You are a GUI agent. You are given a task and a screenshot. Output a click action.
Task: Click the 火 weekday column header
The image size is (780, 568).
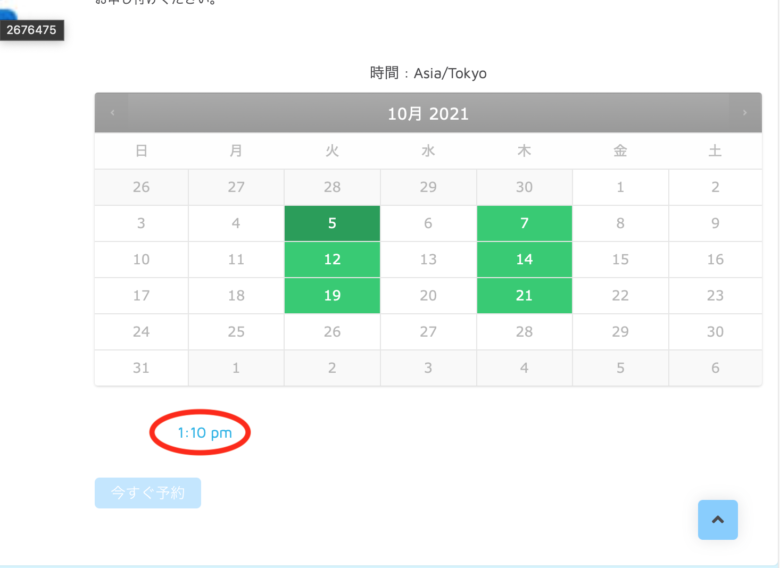332,151
